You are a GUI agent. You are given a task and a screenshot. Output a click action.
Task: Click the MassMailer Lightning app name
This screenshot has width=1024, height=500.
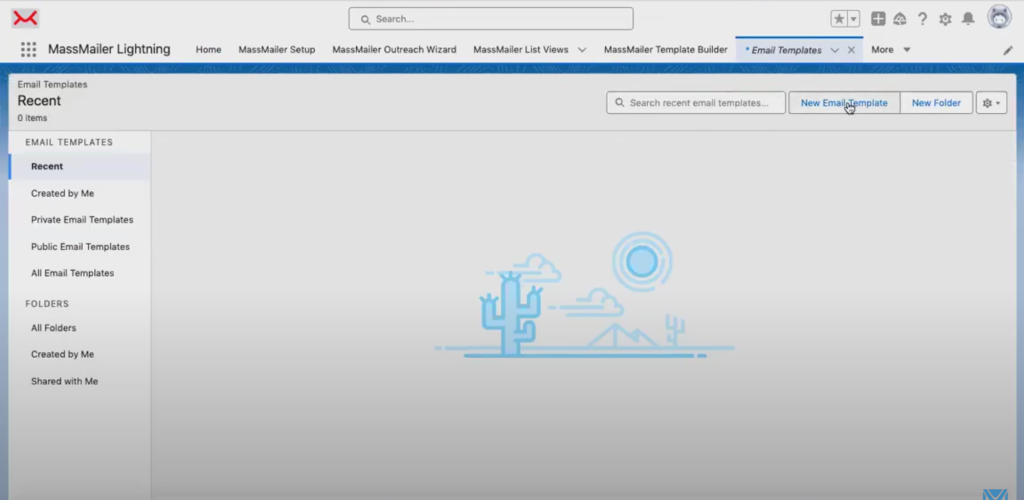tap(109, 49)
